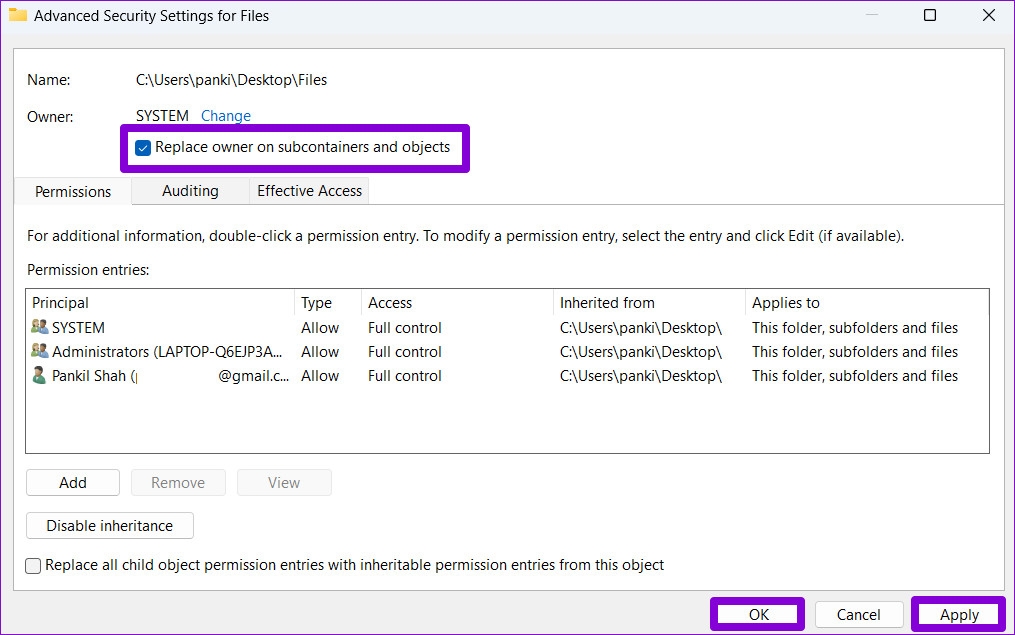Click the Change owner link
This screenshot has height=635, width=1015.
pyautogui.click(x=226, y=116)
